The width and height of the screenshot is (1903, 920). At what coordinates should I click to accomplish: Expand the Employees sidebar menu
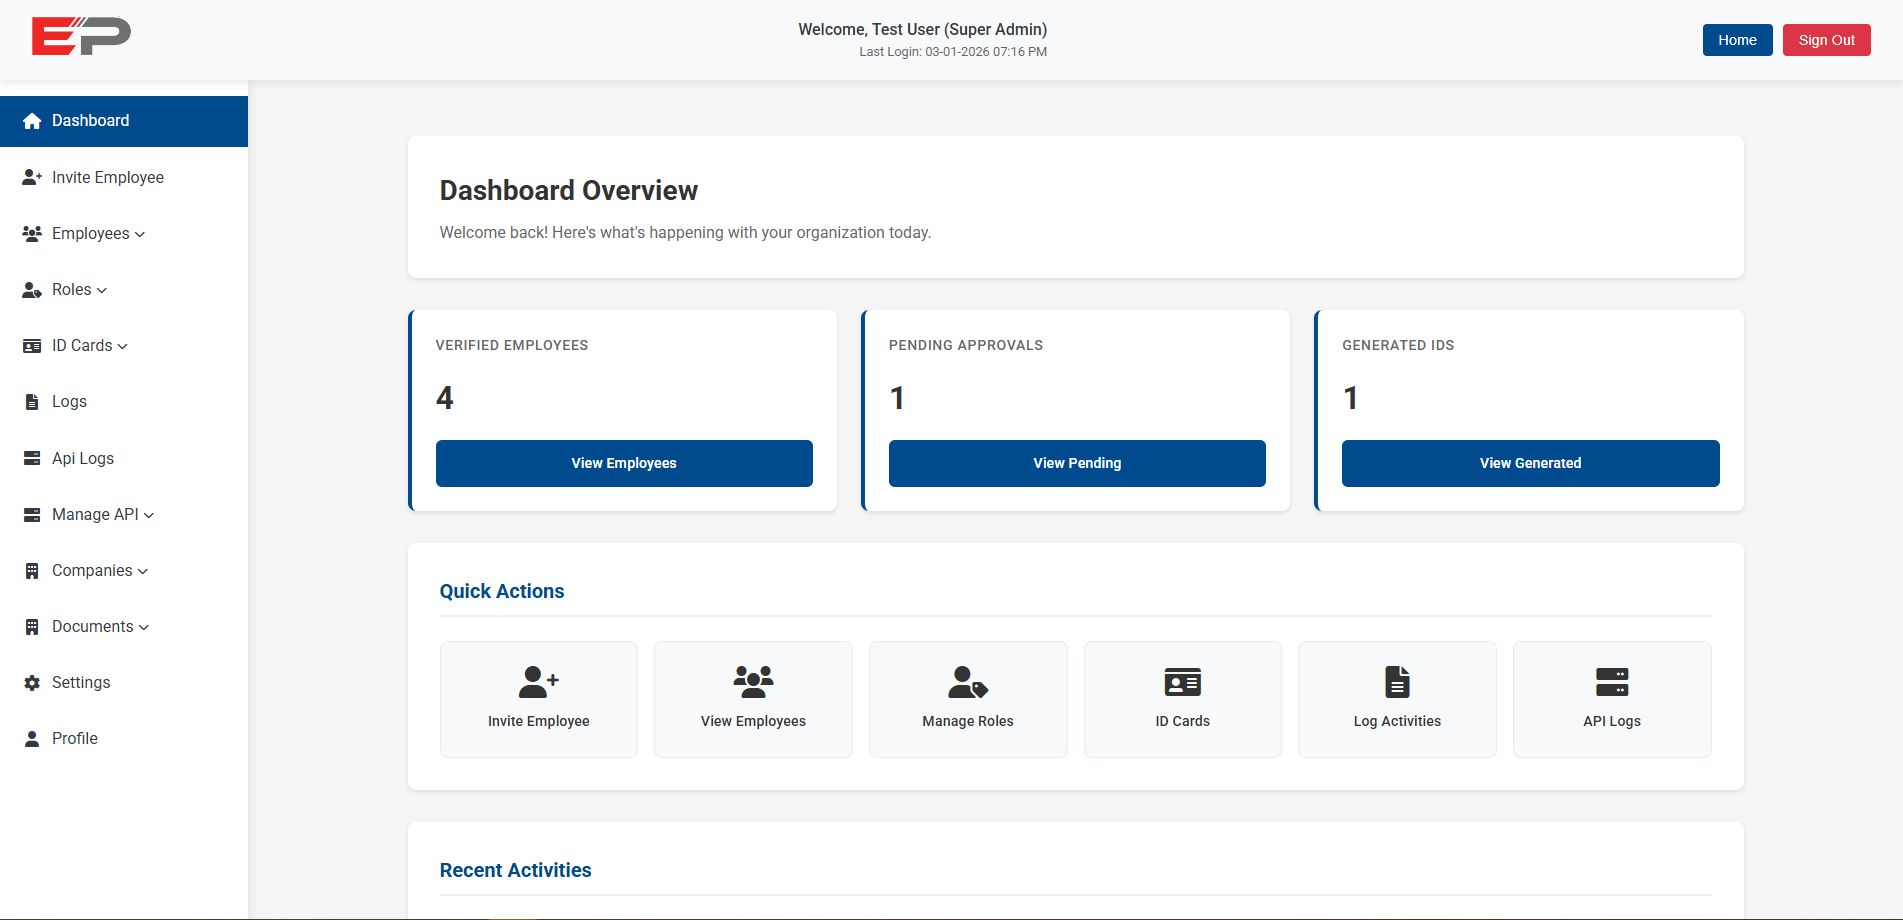[x=91, y=233]
